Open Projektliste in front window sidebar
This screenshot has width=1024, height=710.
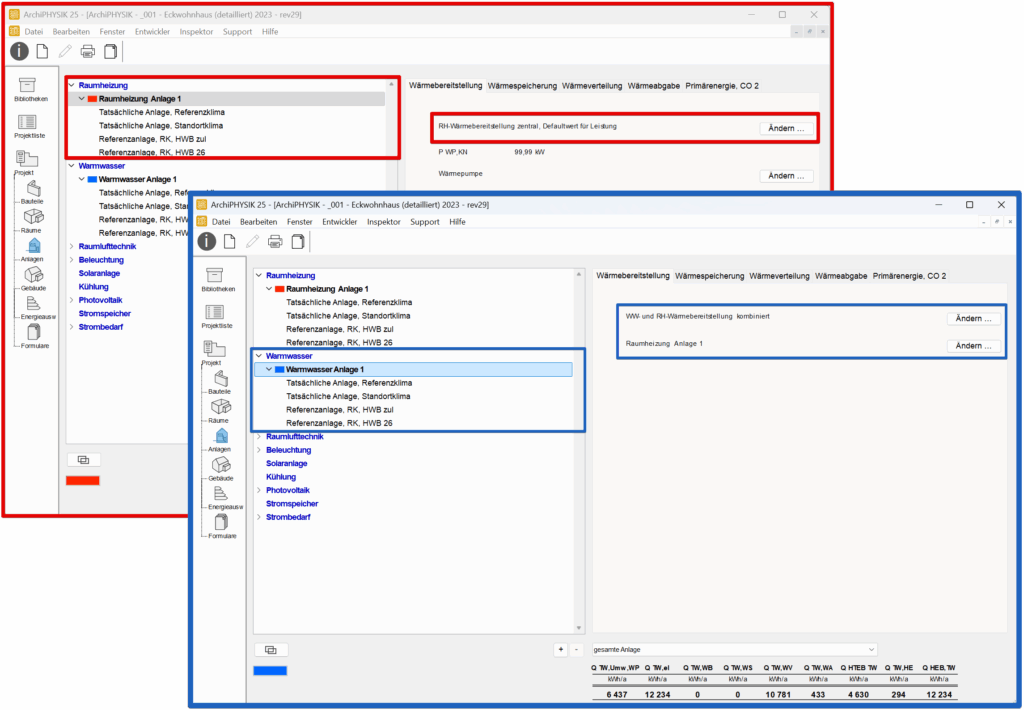[x=217, y=316]
